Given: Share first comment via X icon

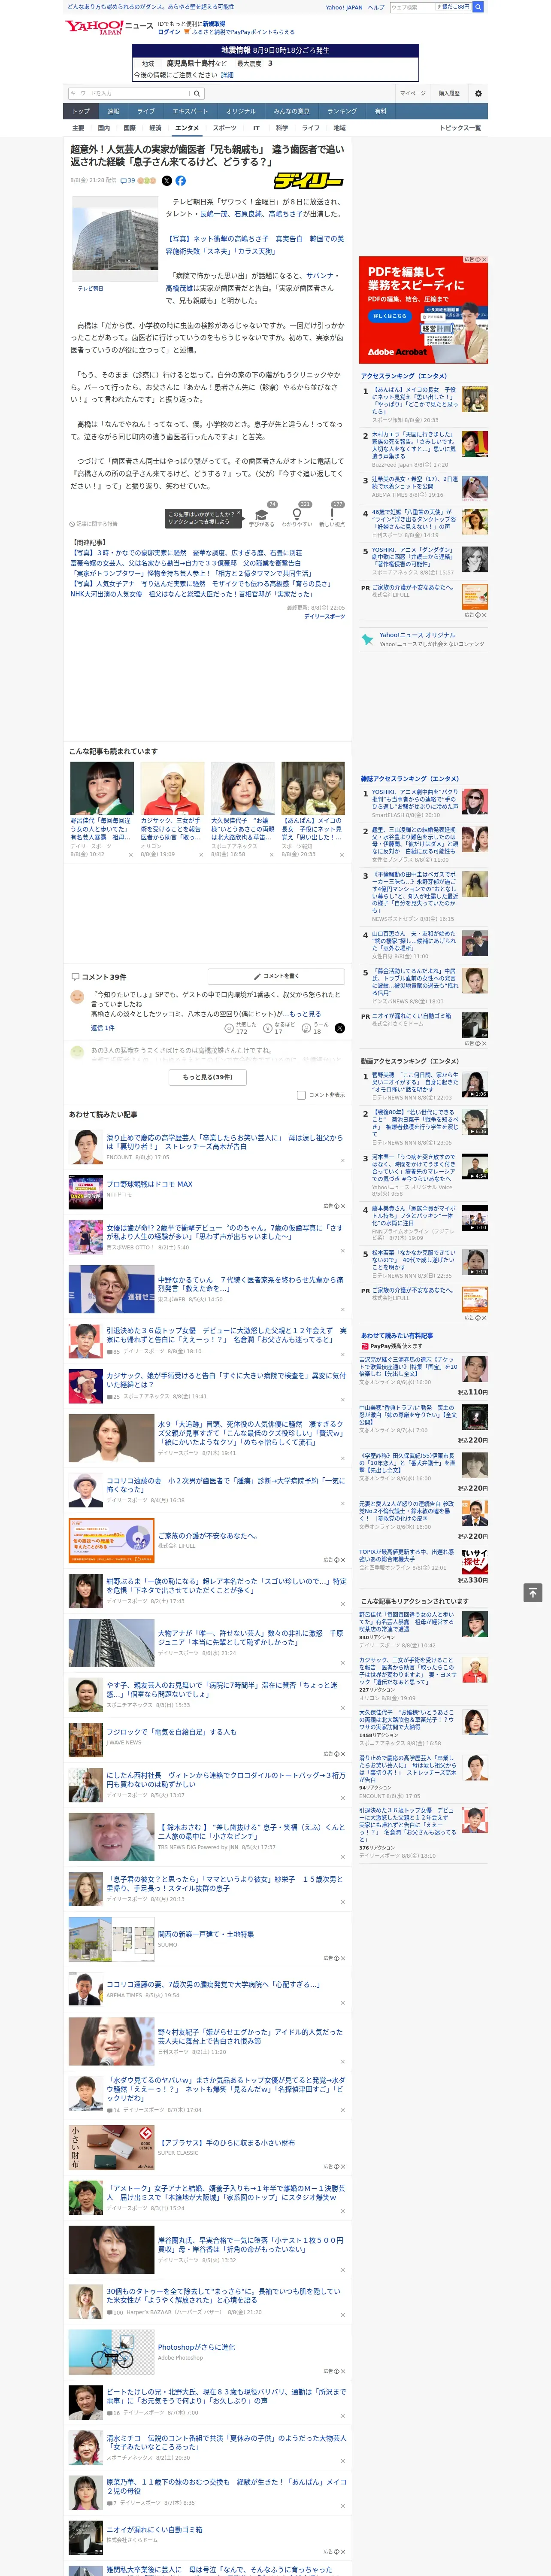Looking at the screenshot, I should coord(340,1028).
